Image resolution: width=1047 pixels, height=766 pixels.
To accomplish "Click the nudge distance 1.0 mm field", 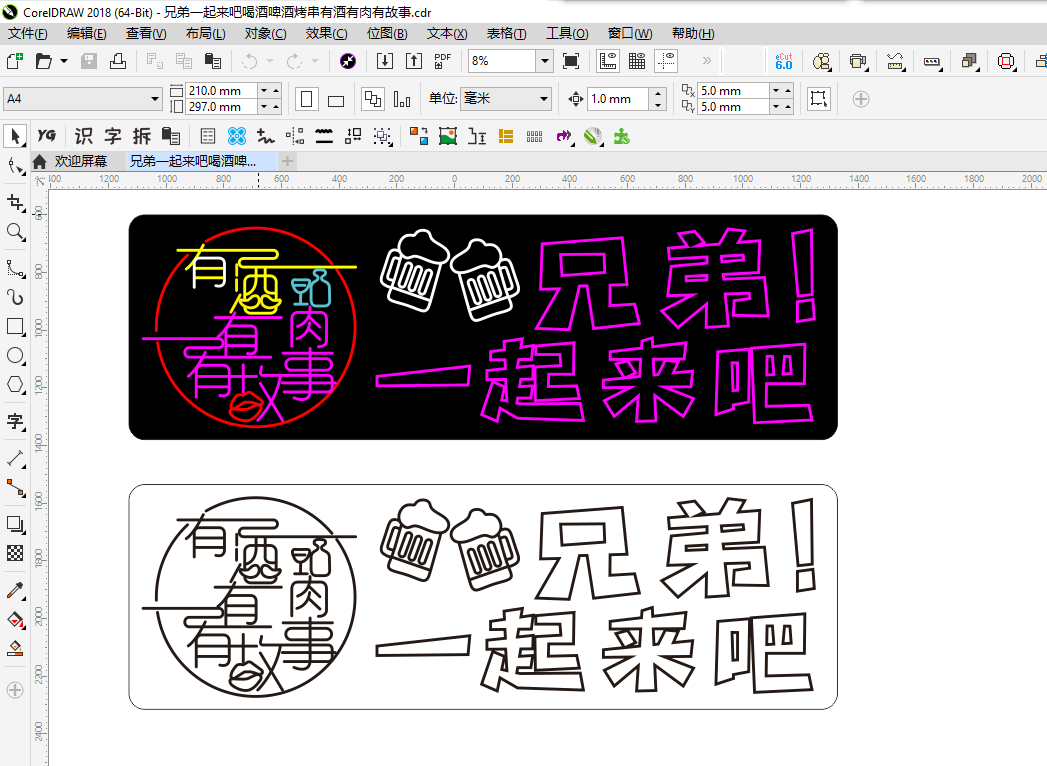I will [x=618, y=99].
